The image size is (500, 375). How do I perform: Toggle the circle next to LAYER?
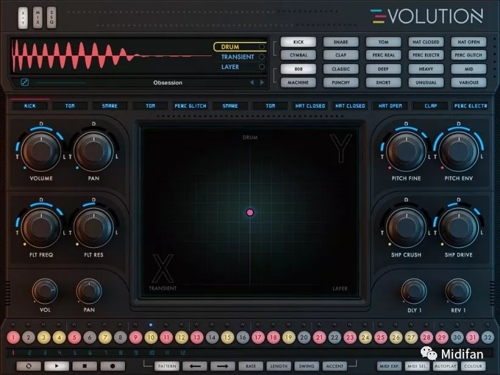point(262,67)
